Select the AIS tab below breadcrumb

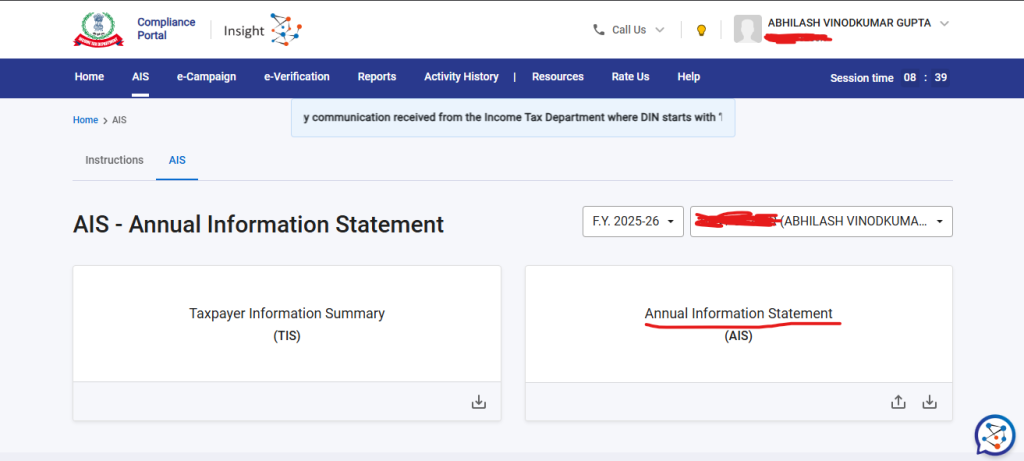(177, 160)
